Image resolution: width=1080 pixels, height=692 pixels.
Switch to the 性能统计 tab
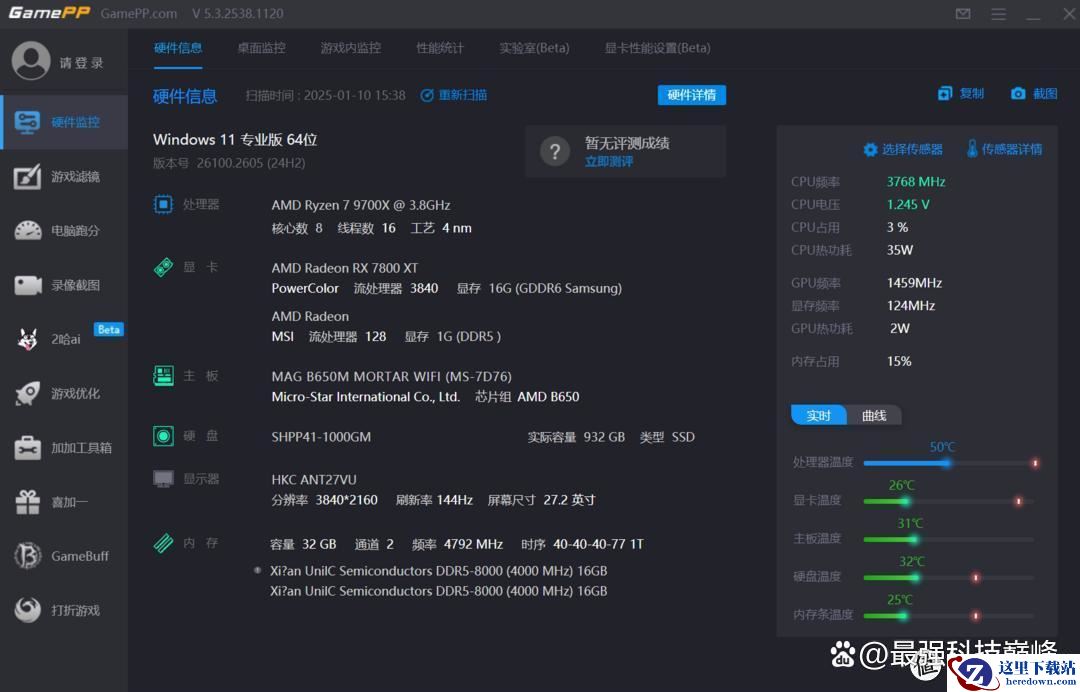[440, 48]
